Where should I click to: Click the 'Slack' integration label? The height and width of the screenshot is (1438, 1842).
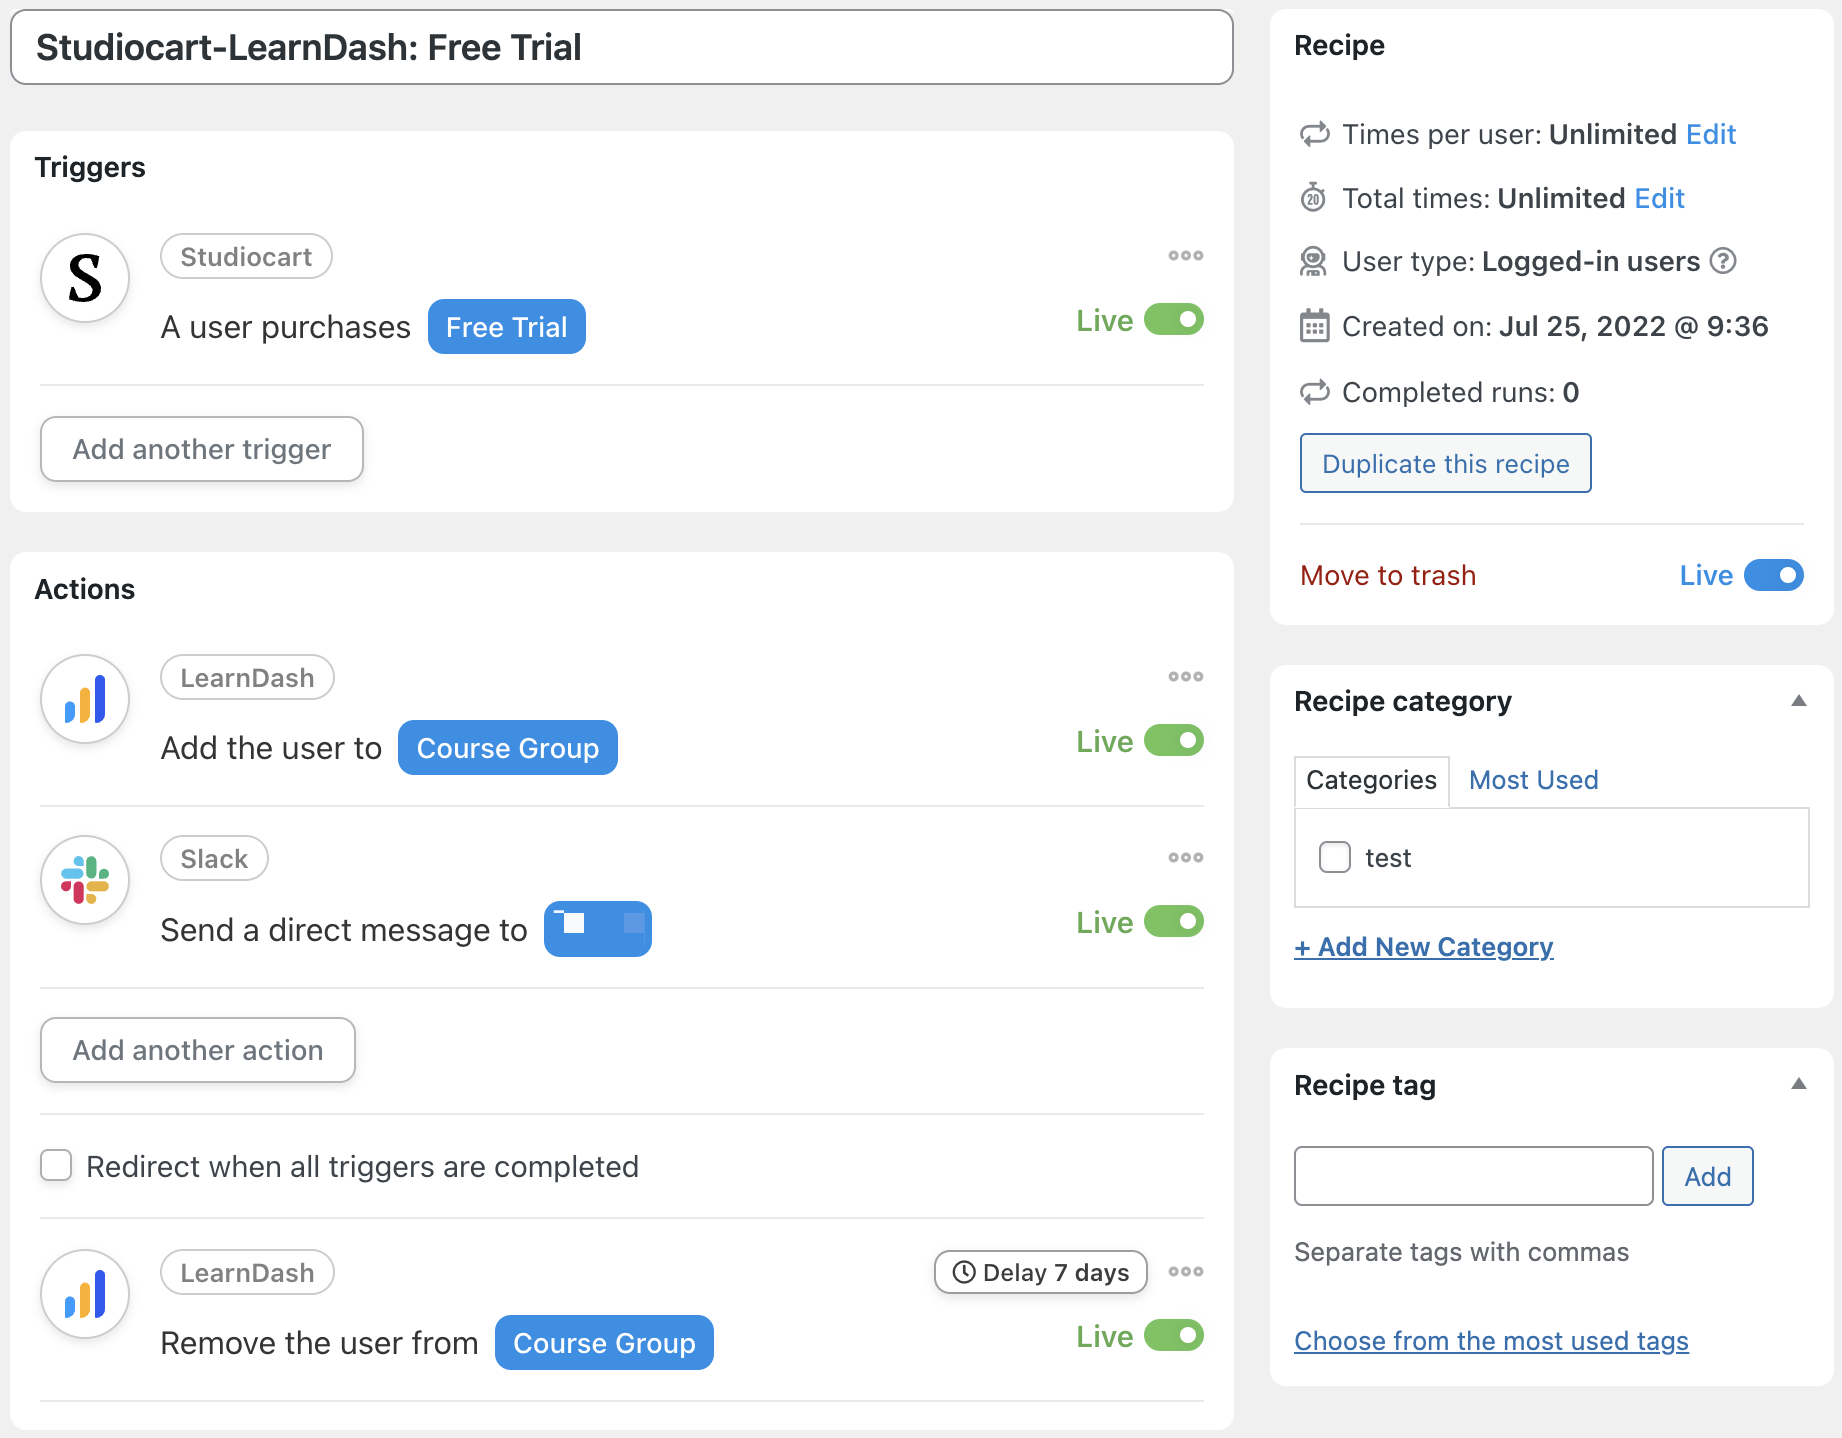pyautogui.click(x=214, y=859)
